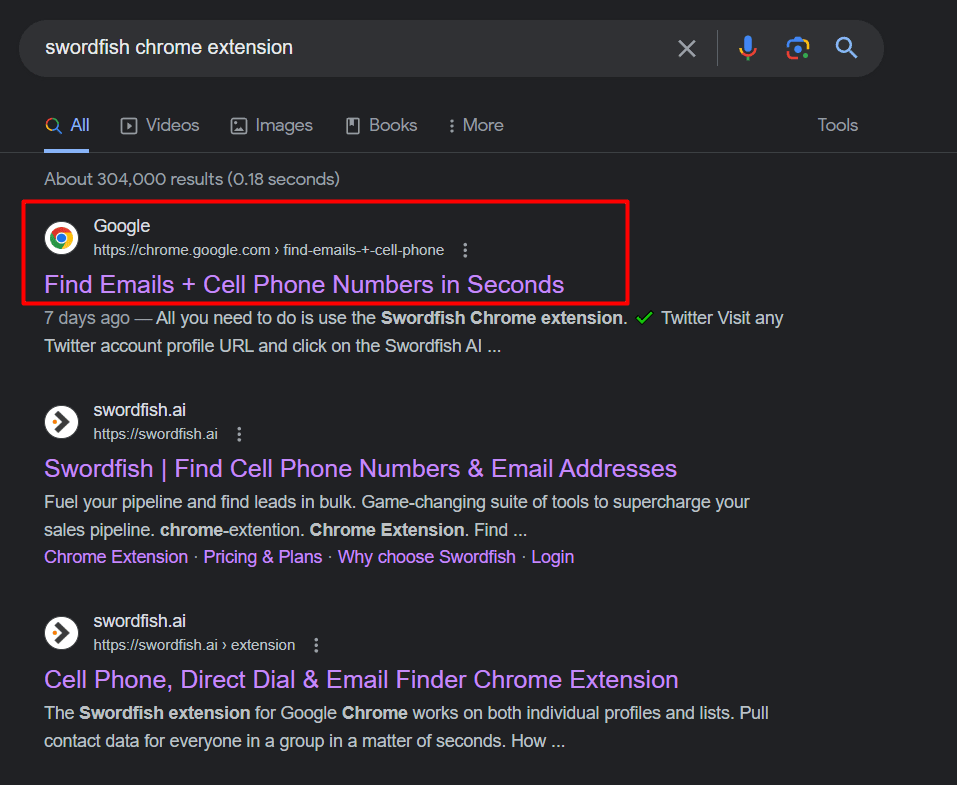
Task: Click the snippet starting 'The Swordfish extension for Google Chrome'
Action: tap(406, 727)
